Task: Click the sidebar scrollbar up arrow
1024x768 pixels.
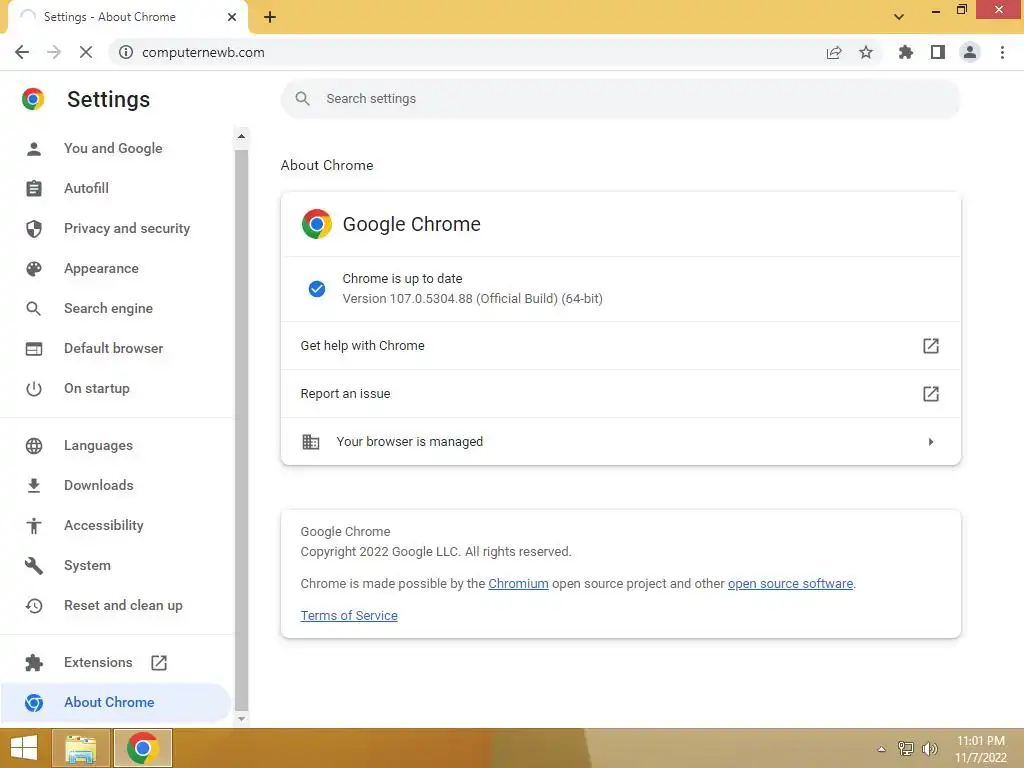Action: point(241,136)
